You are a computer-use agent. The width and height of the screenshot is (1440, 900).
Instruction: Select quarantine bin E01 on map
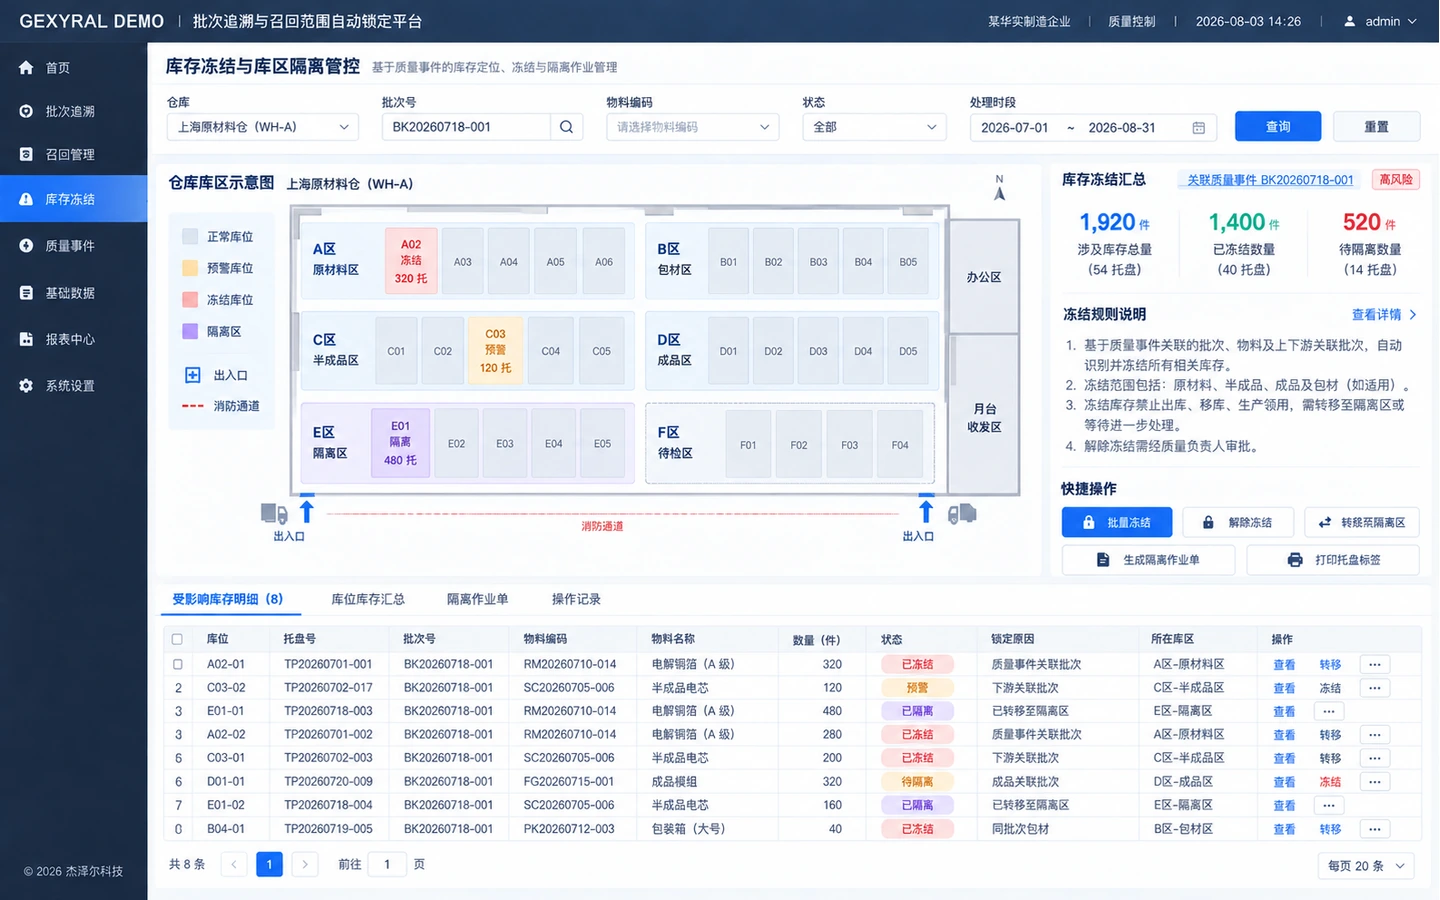click(400, 442)
